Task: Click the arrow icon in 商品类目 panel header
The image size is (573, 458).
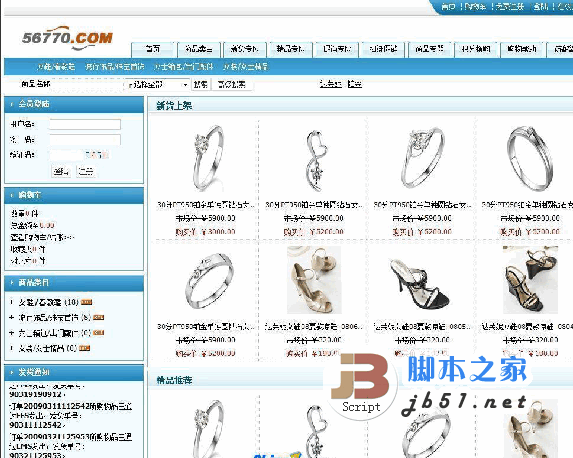Action: (12, 283)
